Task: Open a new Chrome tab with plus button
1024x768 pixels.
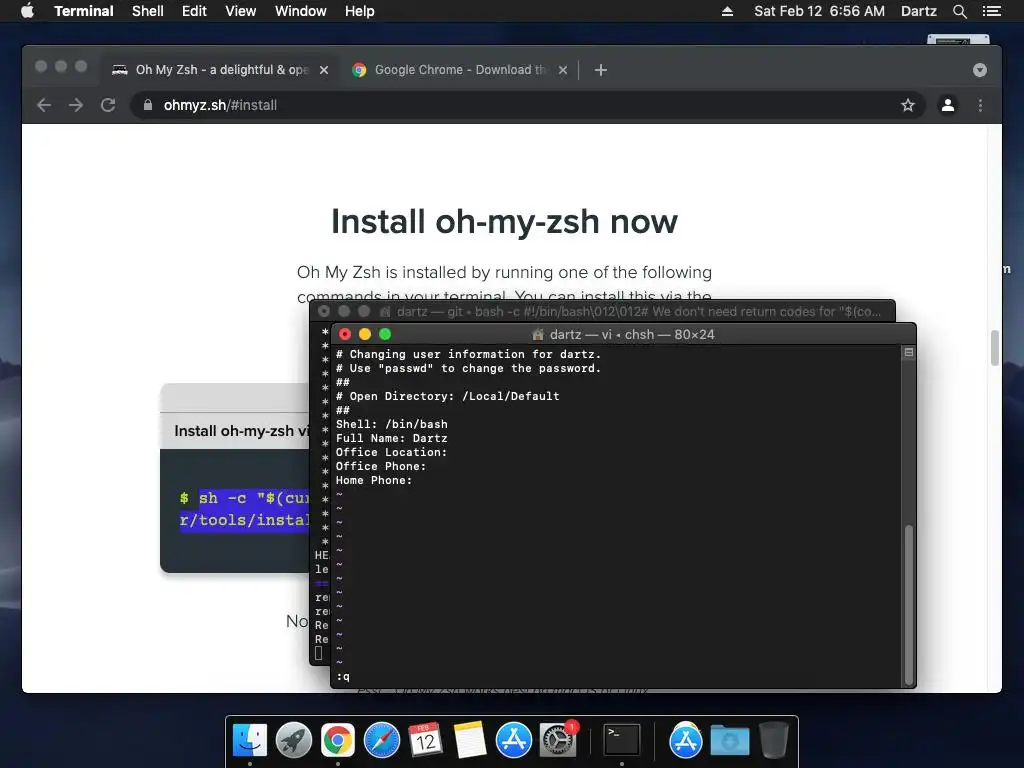Action: coord(601,70)
